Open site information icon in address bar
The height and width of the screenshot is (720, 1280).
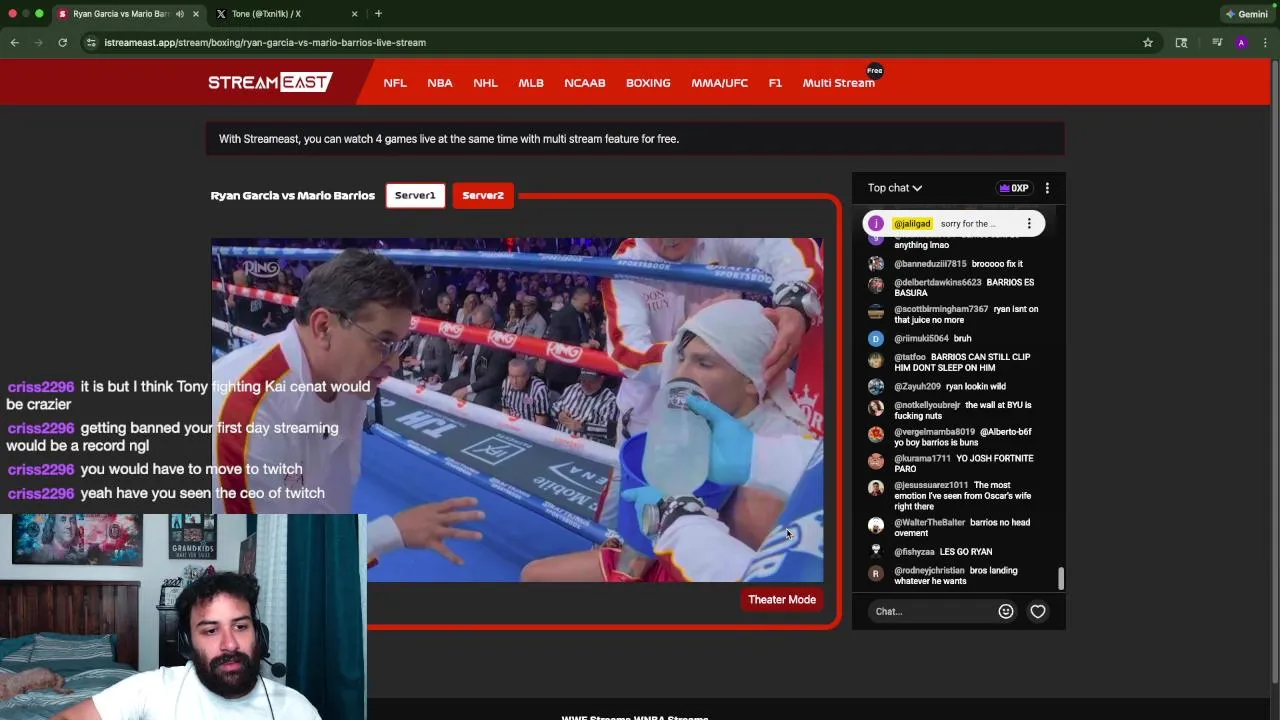pos(92,42)
